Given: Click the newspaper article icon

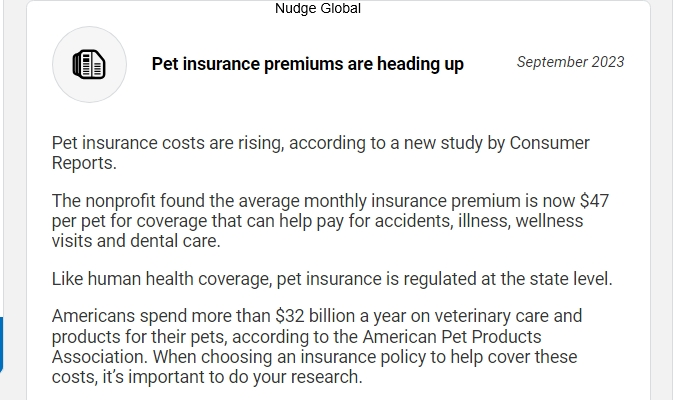Looking at the screenshot, I should tap(89, 65).
